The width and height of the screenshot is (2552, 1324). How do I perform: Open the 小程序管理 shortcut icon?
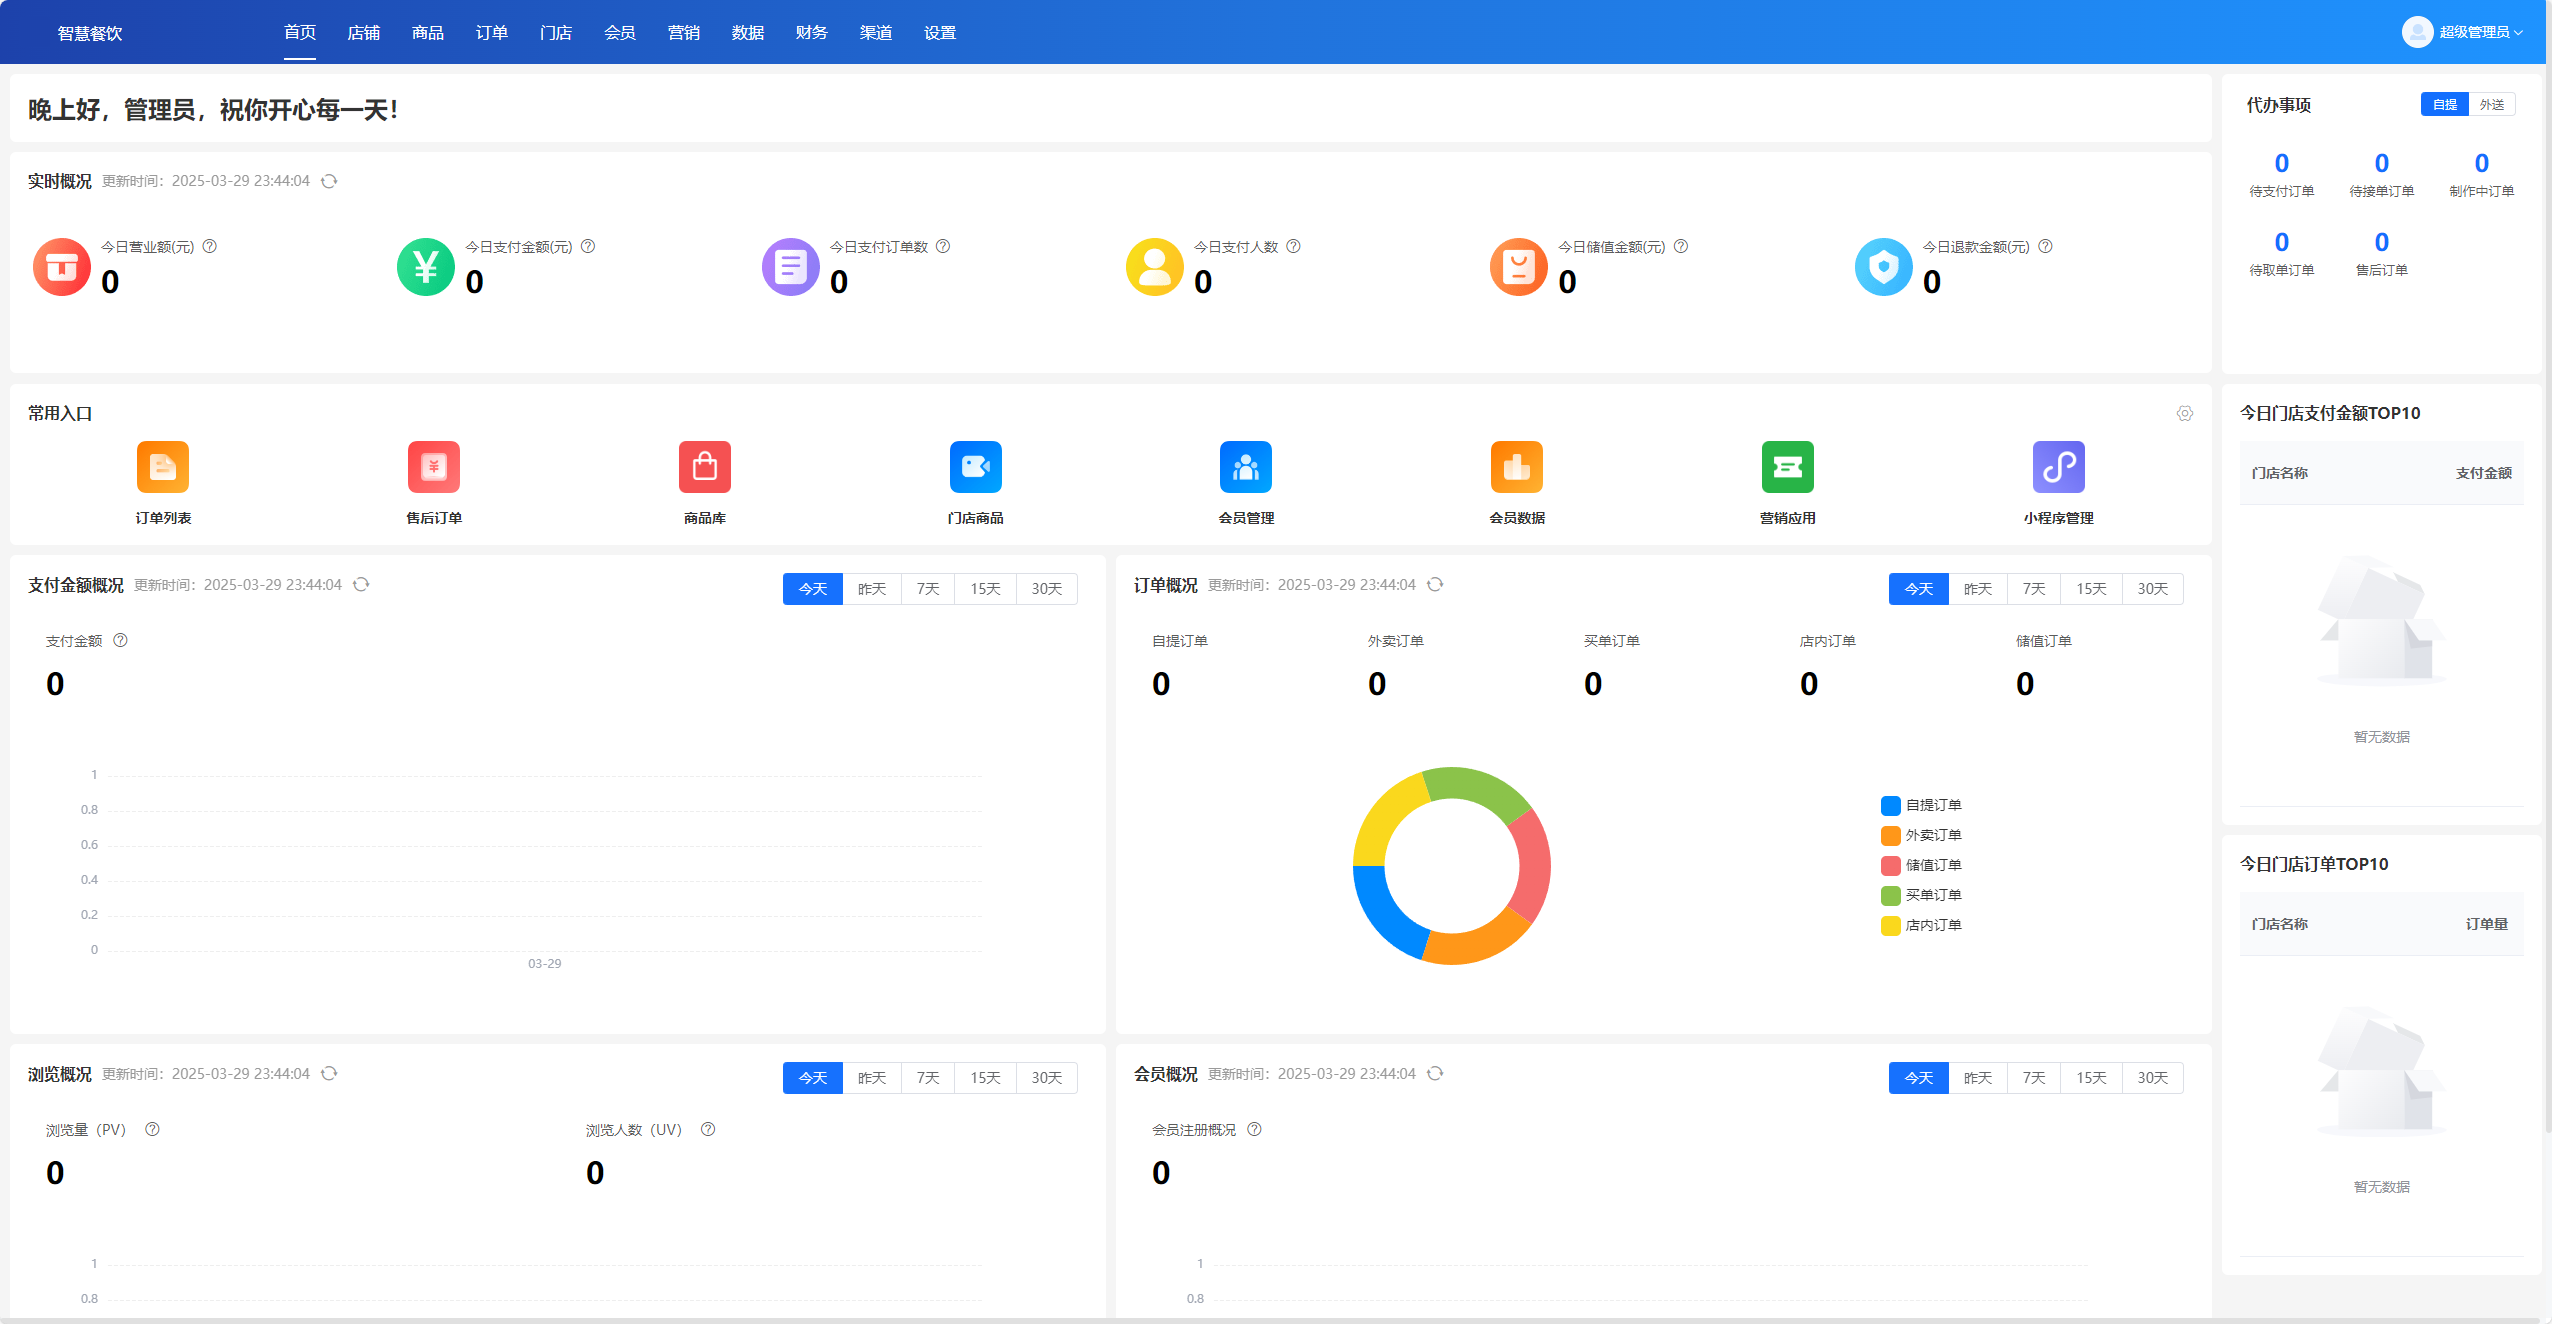pos(2058,467)
